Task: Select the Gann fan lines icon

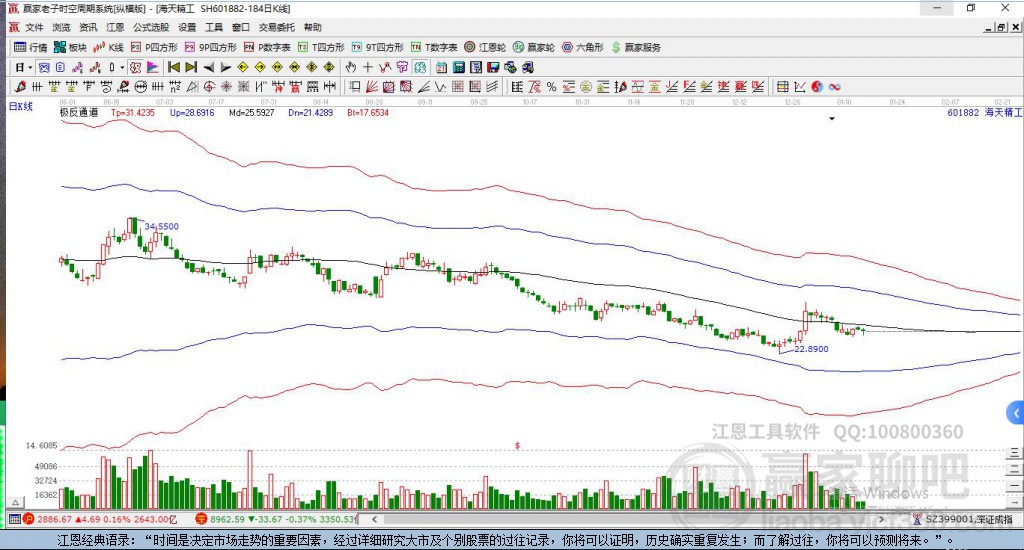Action: [373, 86]
